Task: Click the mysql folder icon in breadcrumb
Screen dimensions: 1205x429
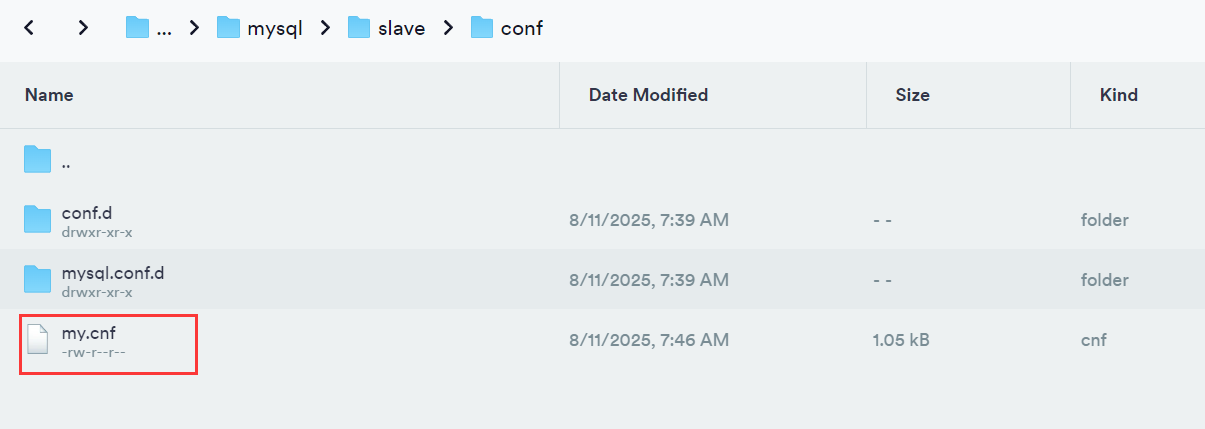Action: coord(229,28)
